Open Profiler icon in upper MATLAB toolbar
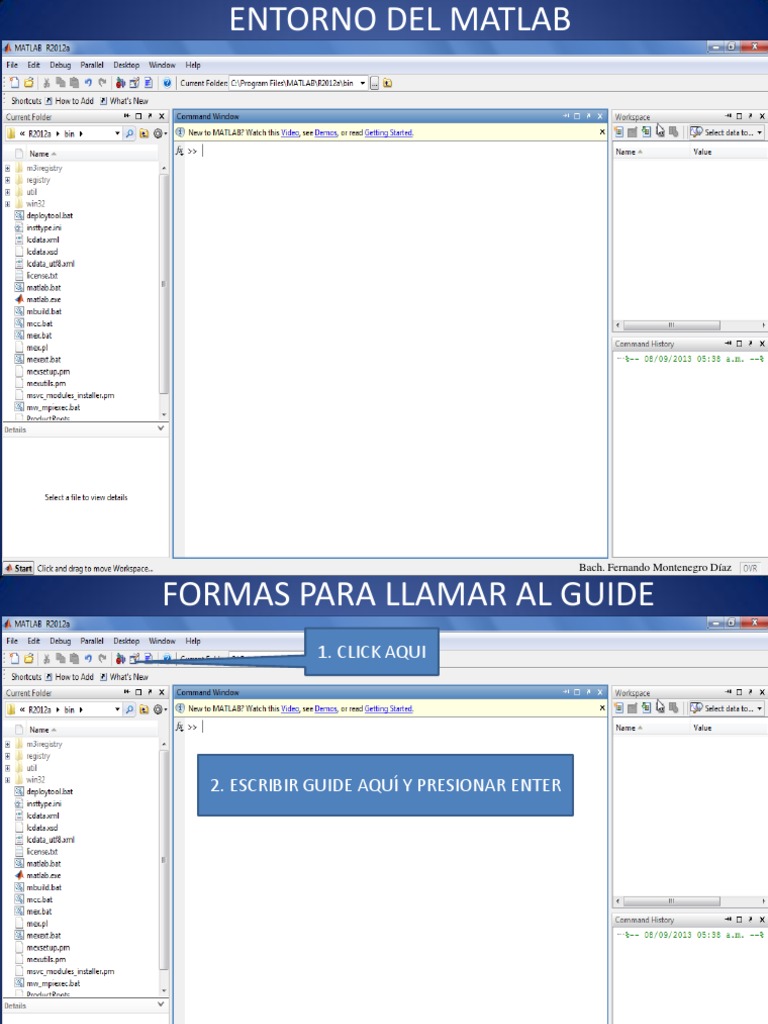Viewport: 768px width, 1024px height. (x=148, y=83)
